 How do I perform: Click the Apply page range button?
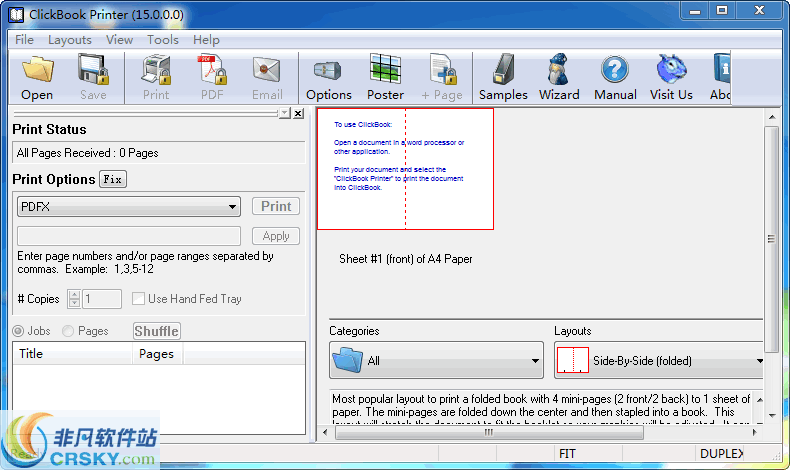(276, 236)
